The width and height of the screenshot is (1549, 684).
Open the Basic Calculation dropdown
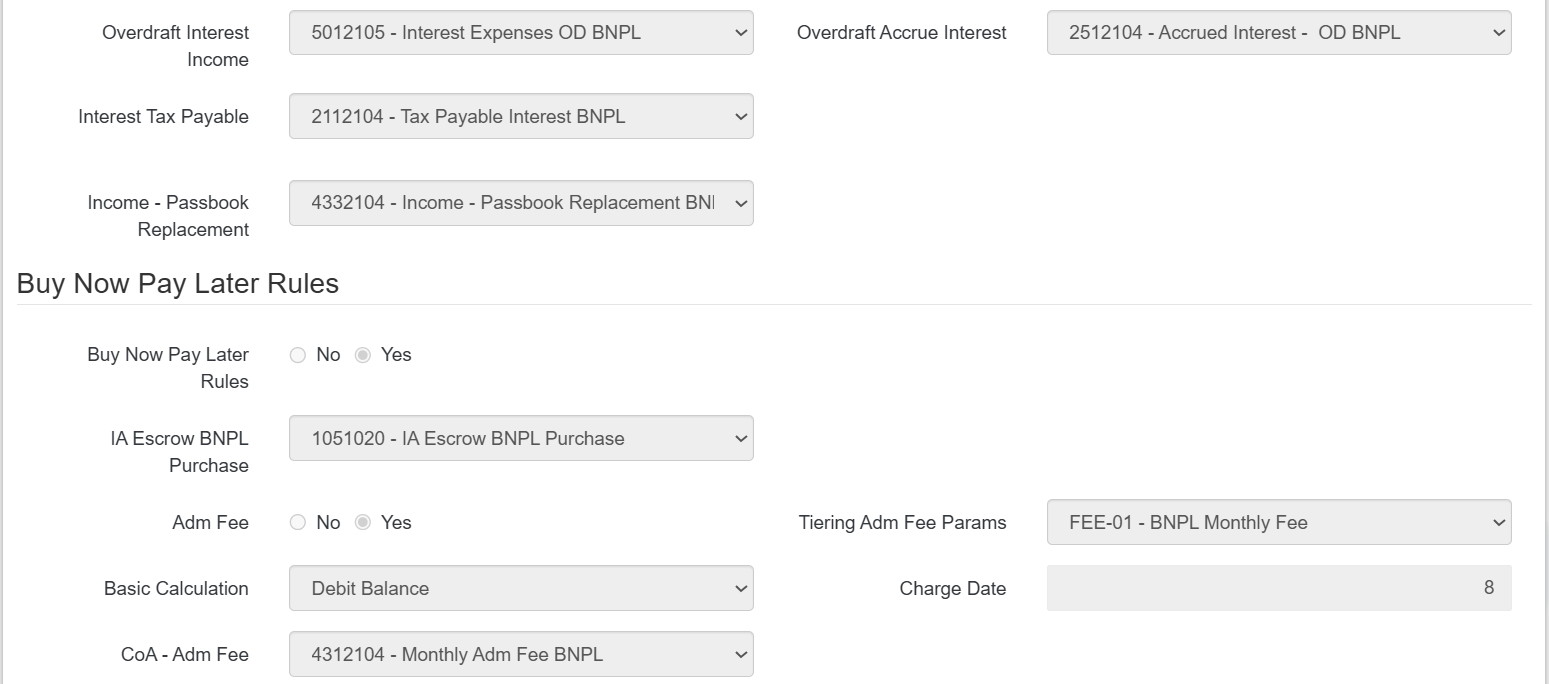click(520, 588)
